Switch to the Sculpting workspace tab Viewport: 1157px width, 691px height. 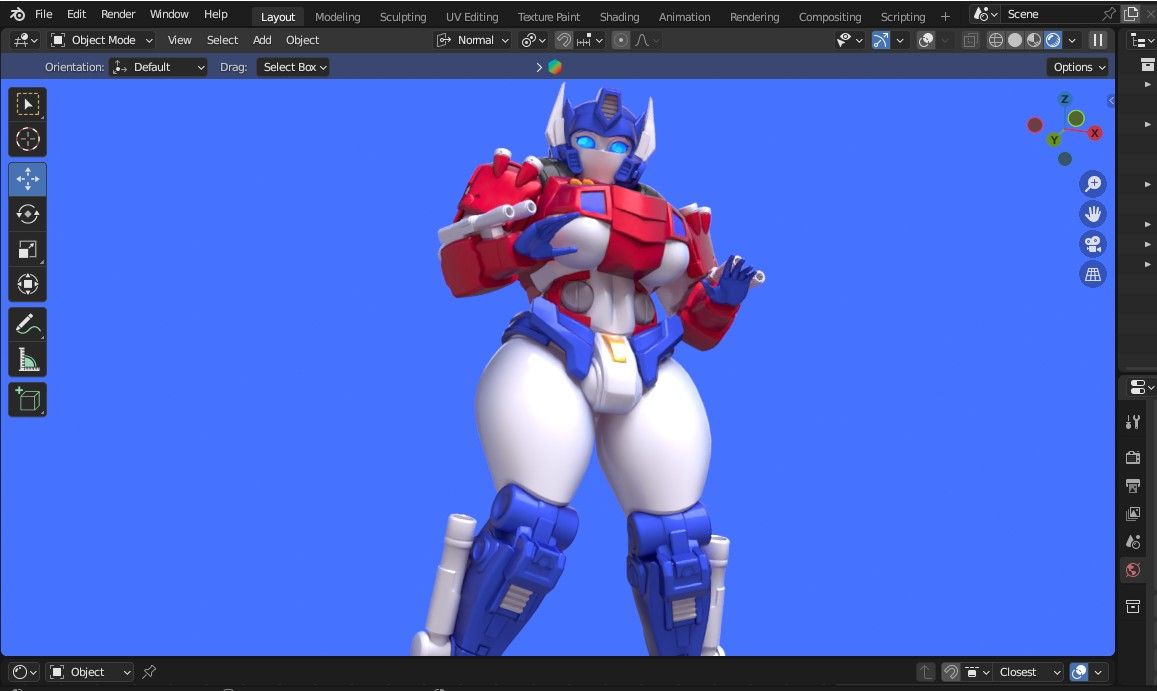click(x=403, y=16)
